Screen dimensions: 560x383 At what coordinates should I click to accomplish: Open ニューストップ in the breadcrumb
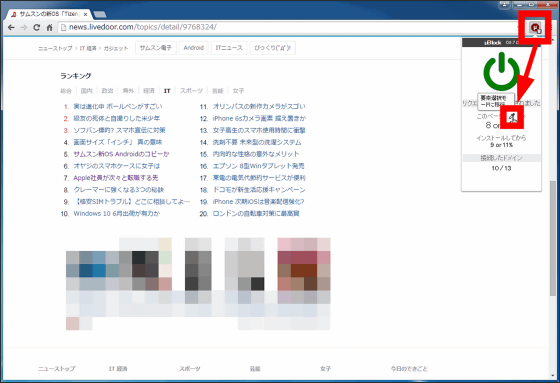click(x=55, y=48)
